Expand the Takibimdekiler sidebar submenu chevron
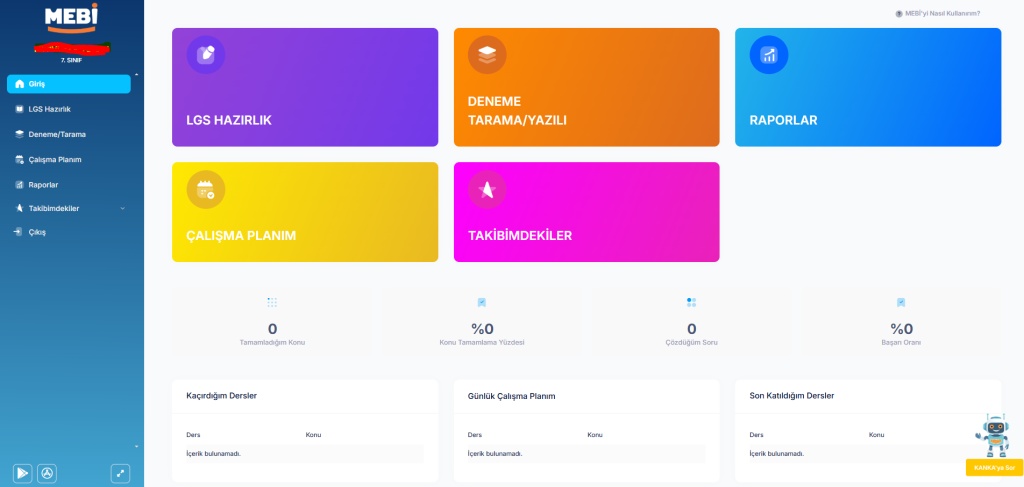Image resolution: width=1024 pixels, height=487 pixels. [122, 209]
